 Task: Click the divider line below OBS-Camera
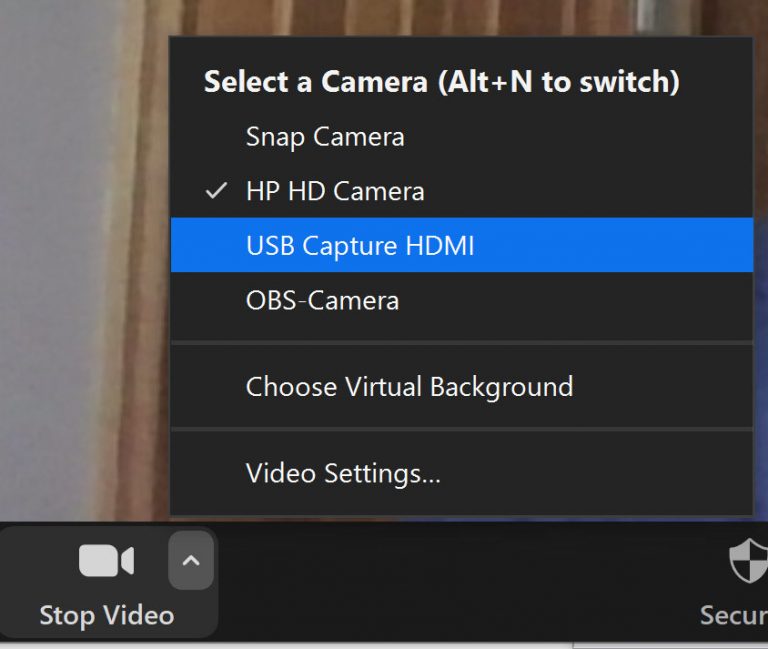coord(461,343)
